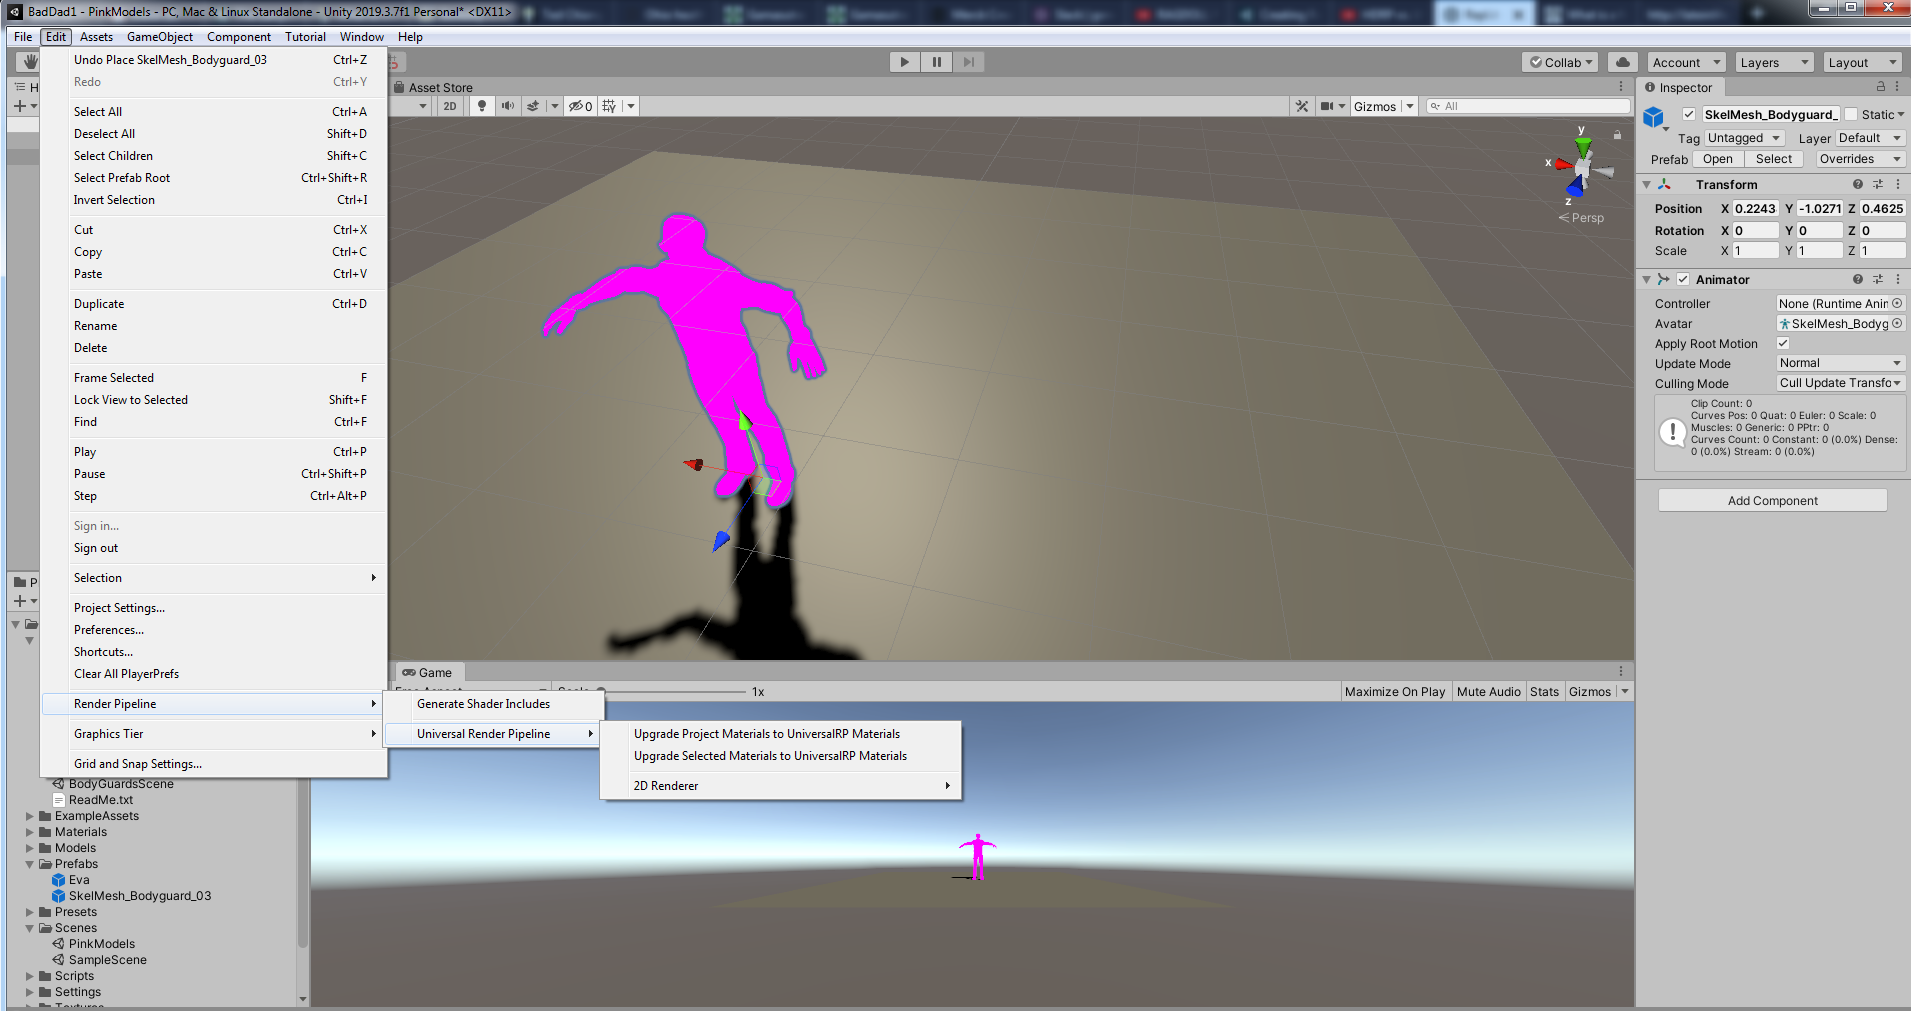Open Animator component three-dot menu
1911x1011 pixels.
tap(1898, 279)
